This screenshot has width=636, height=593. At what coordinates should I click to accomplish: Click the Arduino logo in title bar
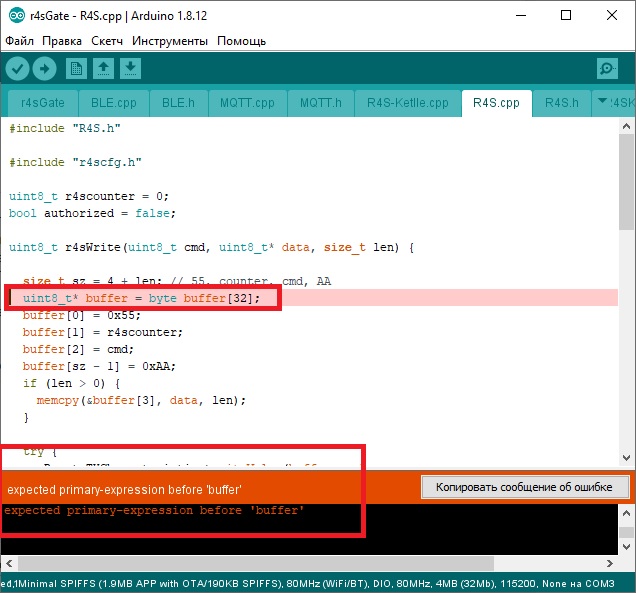click(13, 15)
